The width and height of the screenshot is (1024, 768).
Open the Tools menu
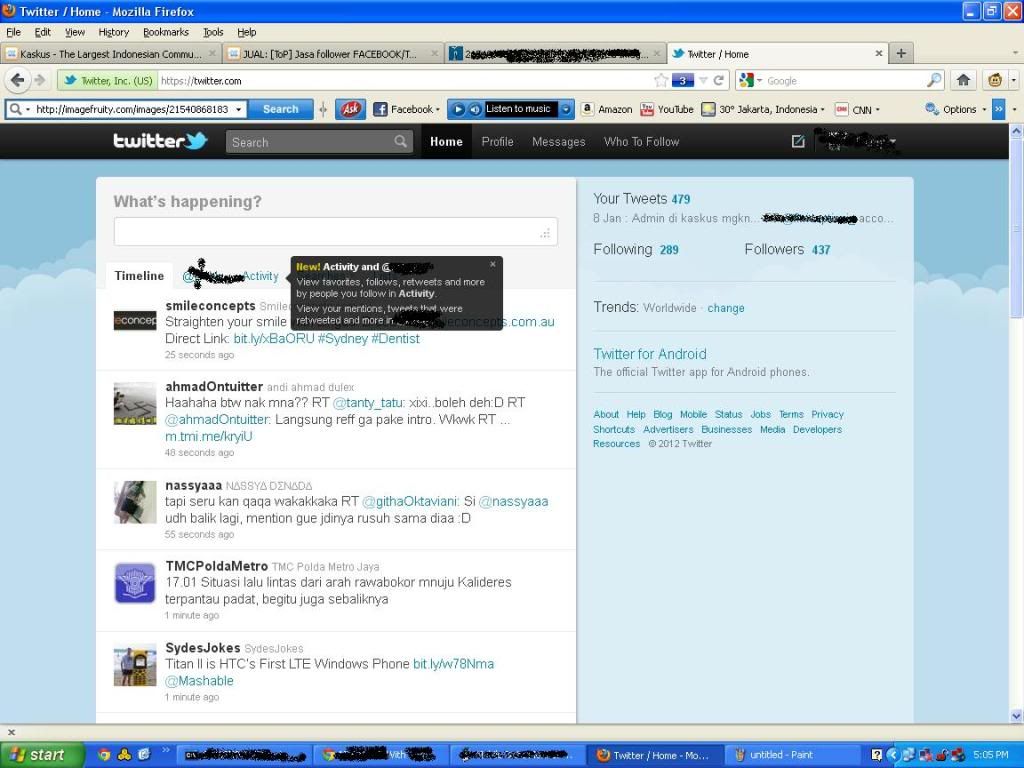tap(213, 32)
